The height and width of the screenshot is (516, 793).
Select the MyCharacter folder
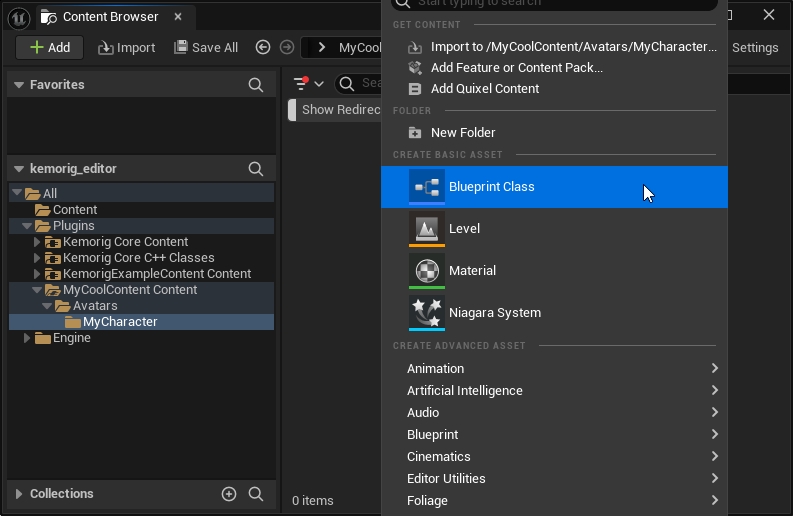(119, 322)
